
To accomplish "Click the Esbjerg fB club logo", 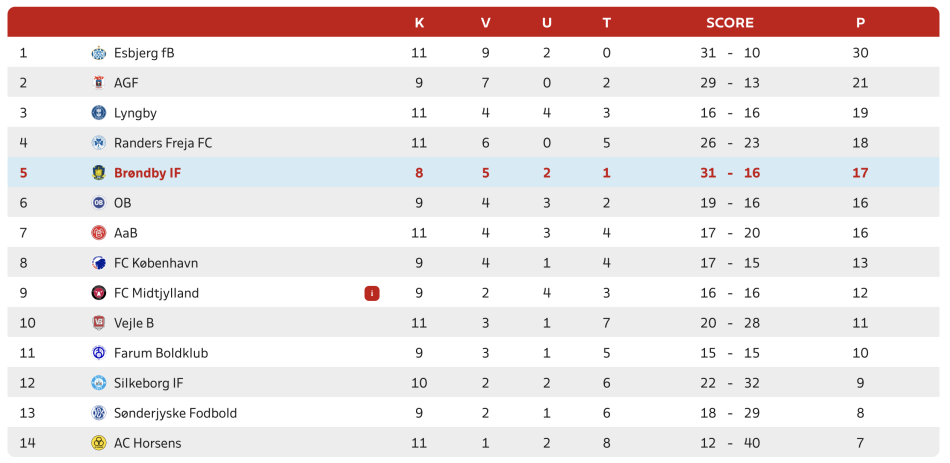I will pyautogui.click(x=99, y=53).
